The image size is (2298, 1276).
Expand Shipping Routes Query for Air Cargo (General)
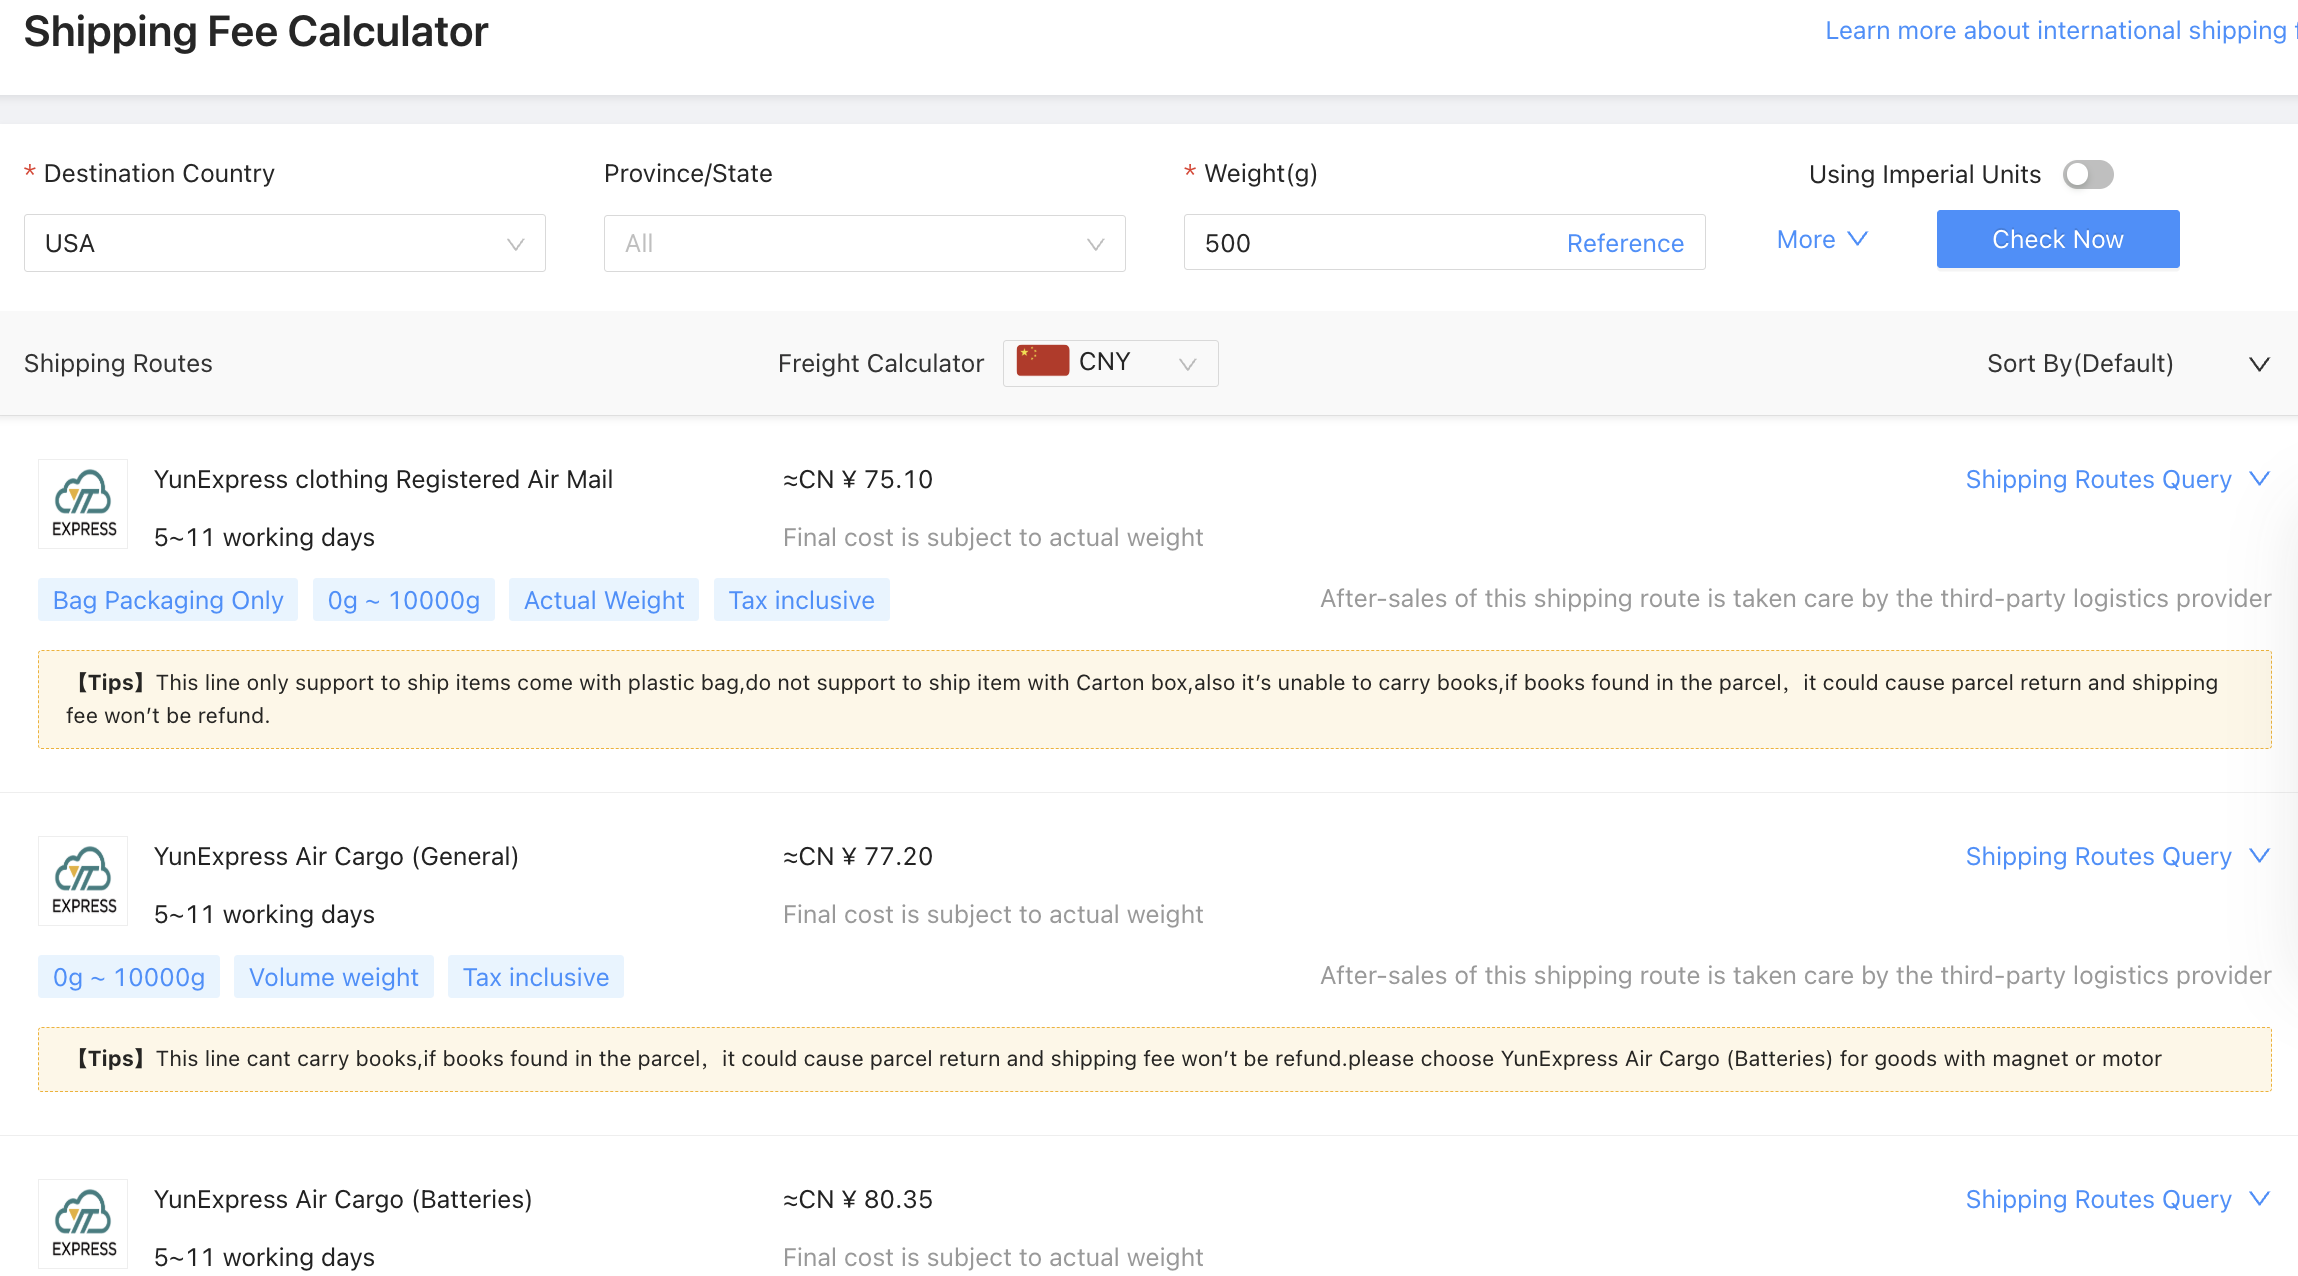click(2117, 856)
